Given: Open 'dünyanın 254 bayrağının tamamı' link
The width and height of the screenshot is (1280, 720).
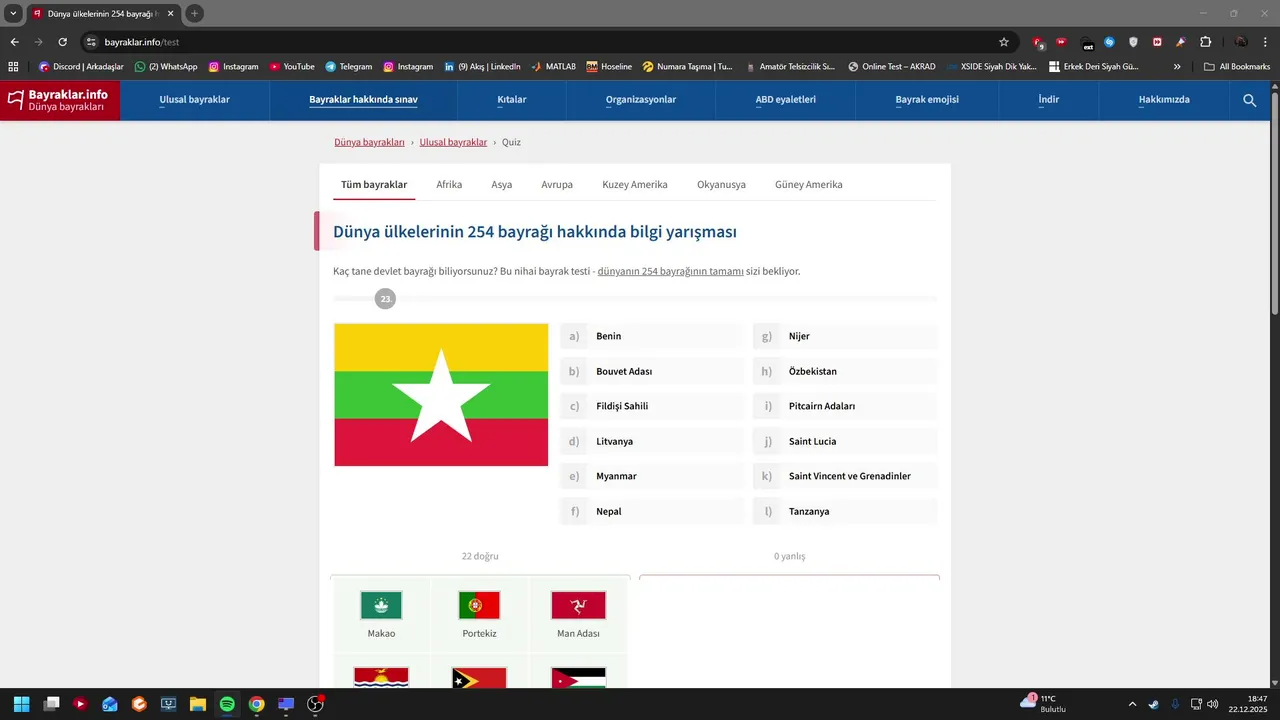Looking at the screenshot, I should click(x=671, y=271).
